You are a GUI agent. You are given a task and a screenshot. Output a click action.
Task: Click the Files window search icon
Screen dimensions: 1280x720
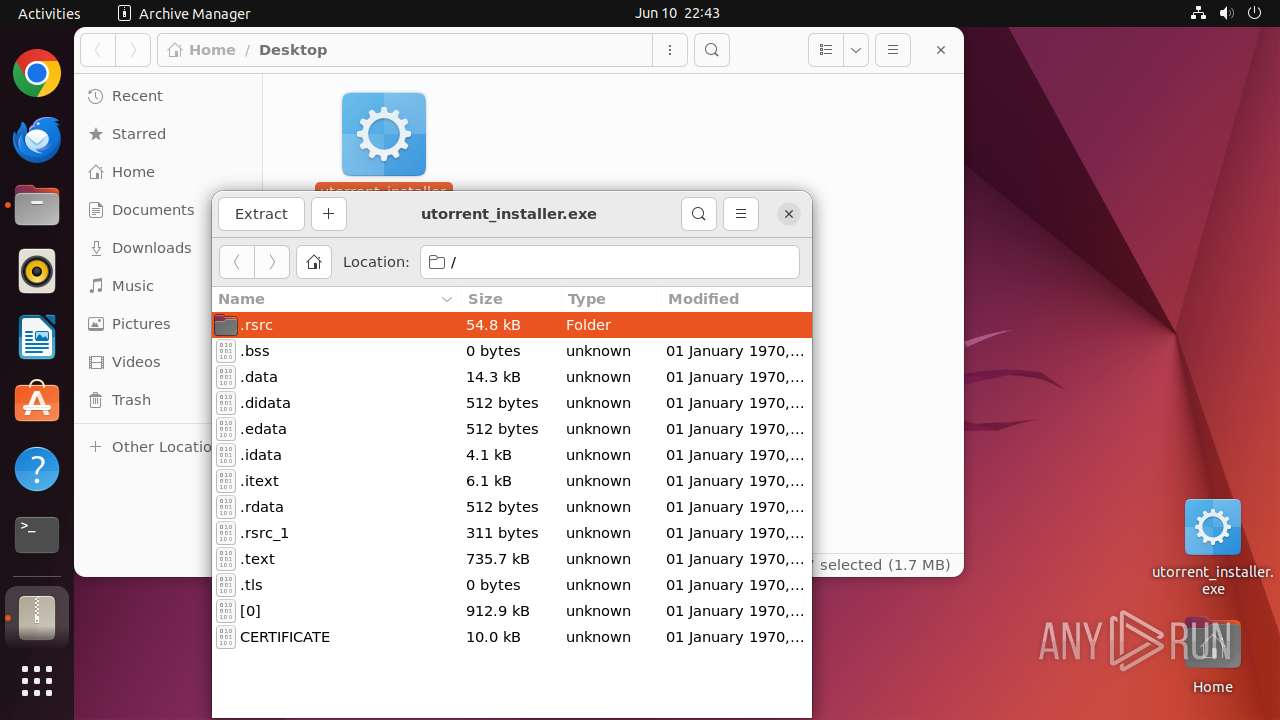712,50
